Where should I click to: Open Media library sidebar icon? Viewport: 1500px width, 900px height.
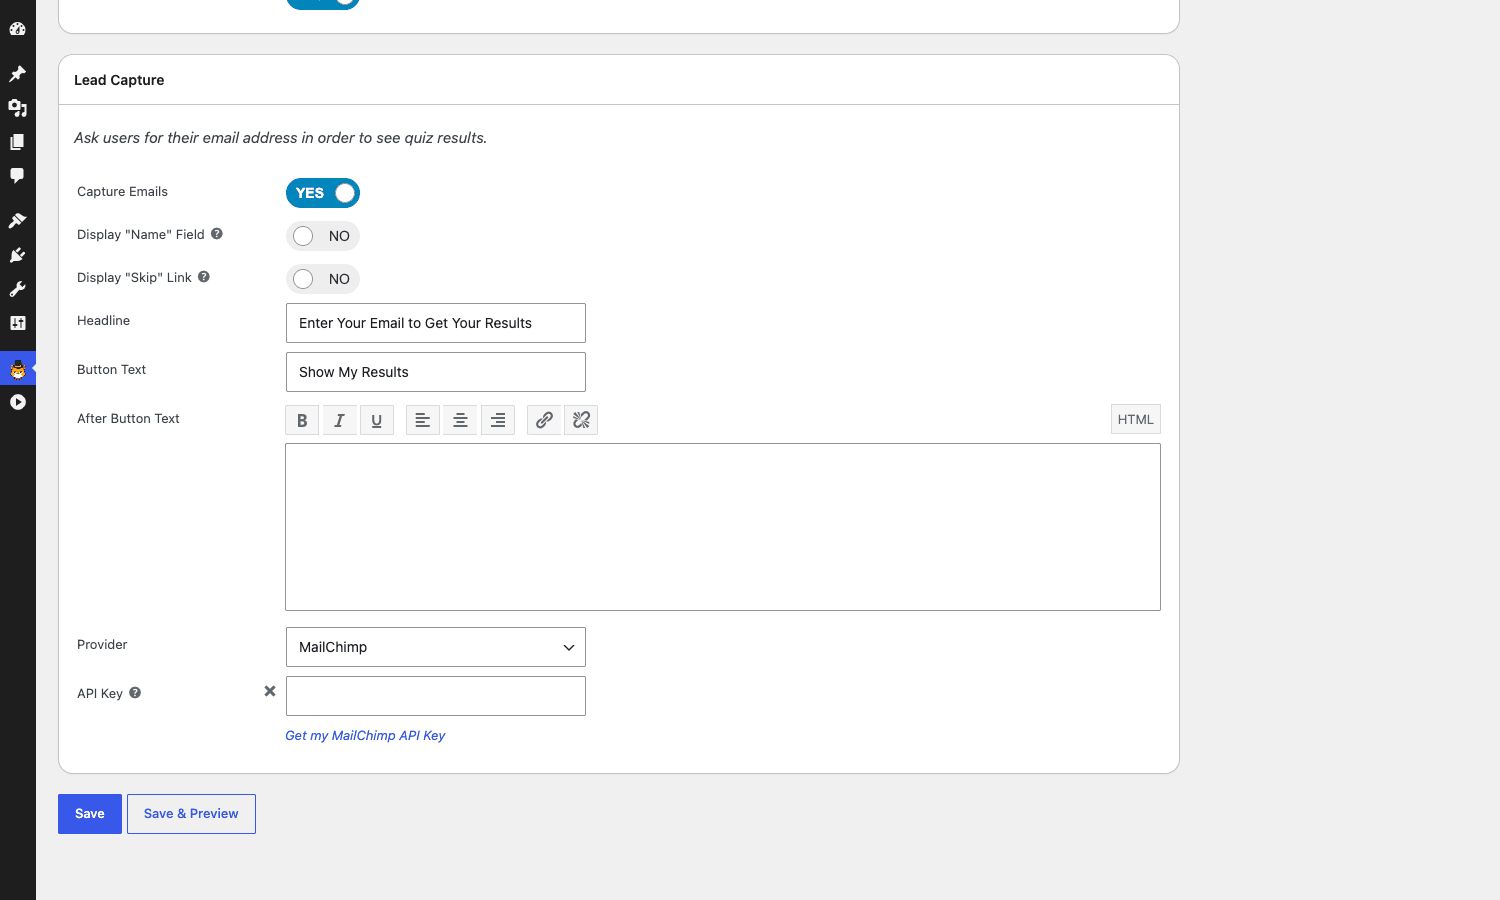click(x=17, y=107)
